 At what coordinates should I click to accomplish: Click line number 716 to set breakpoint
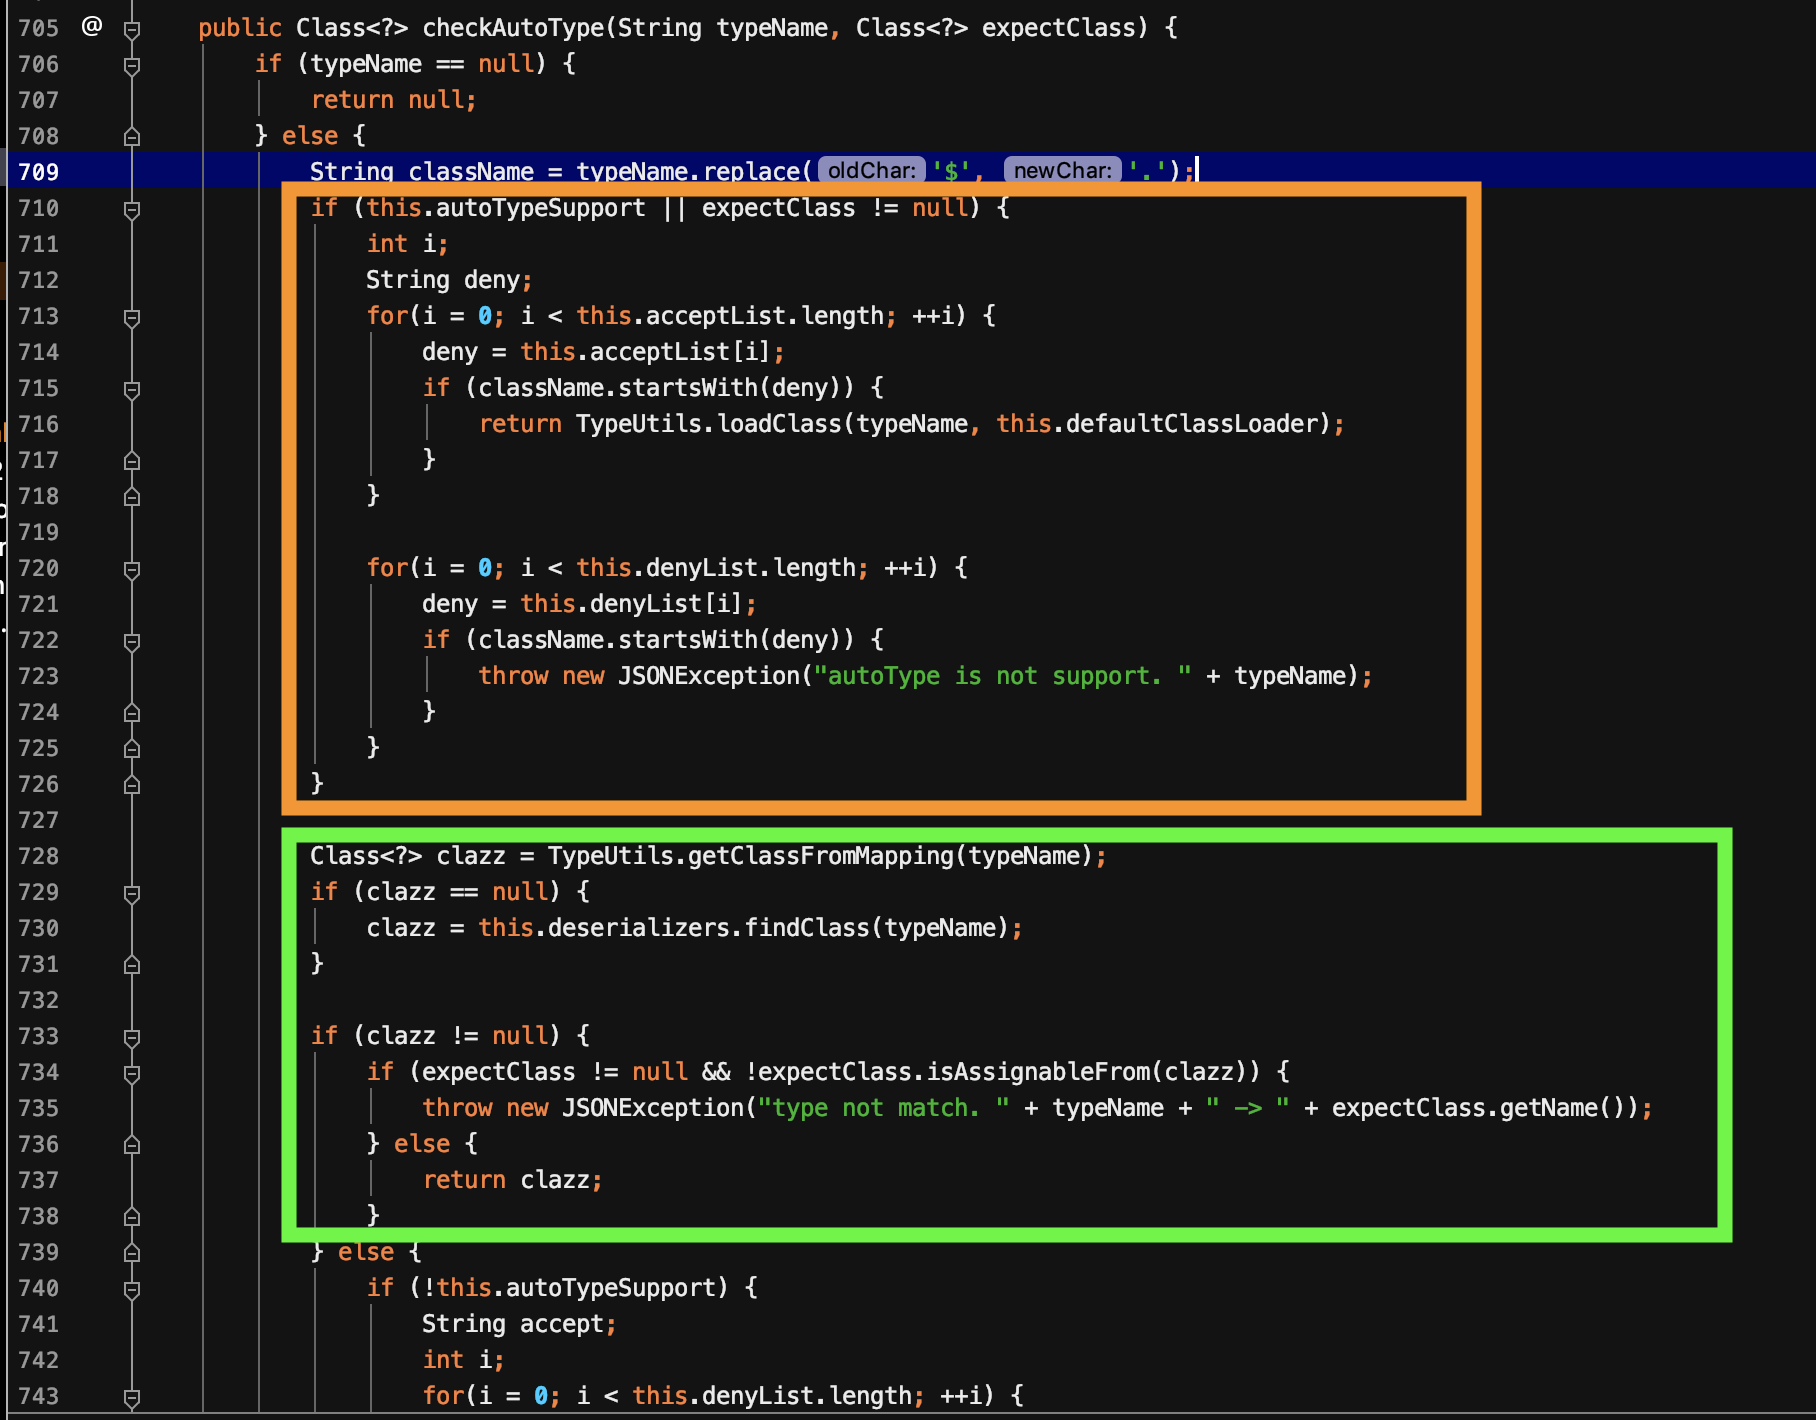(x=39, y=424)
